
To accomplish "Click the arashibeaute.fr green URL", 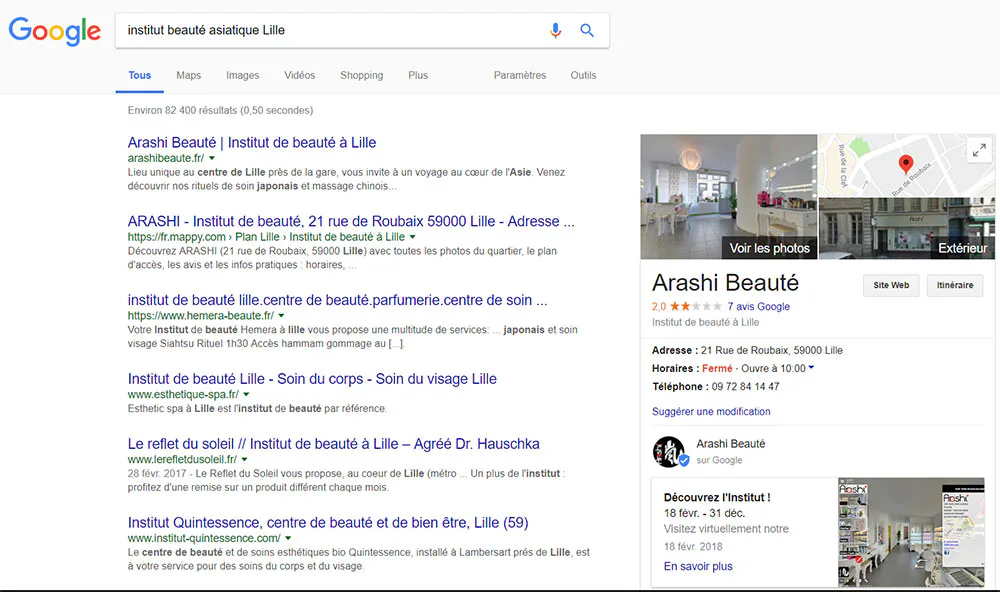I will [166, 158].
